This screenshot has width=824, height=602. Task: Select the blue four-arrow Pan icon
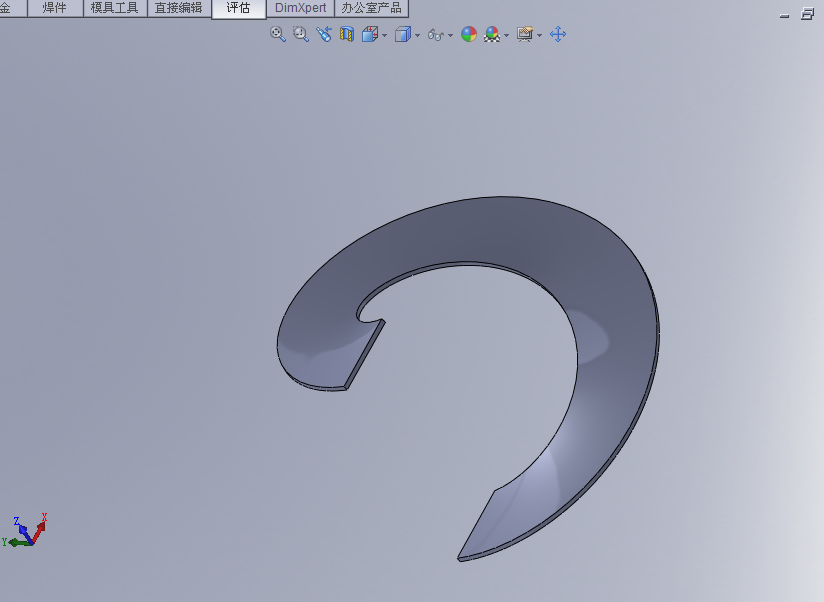pyautogui.click(x=558, y=34)
